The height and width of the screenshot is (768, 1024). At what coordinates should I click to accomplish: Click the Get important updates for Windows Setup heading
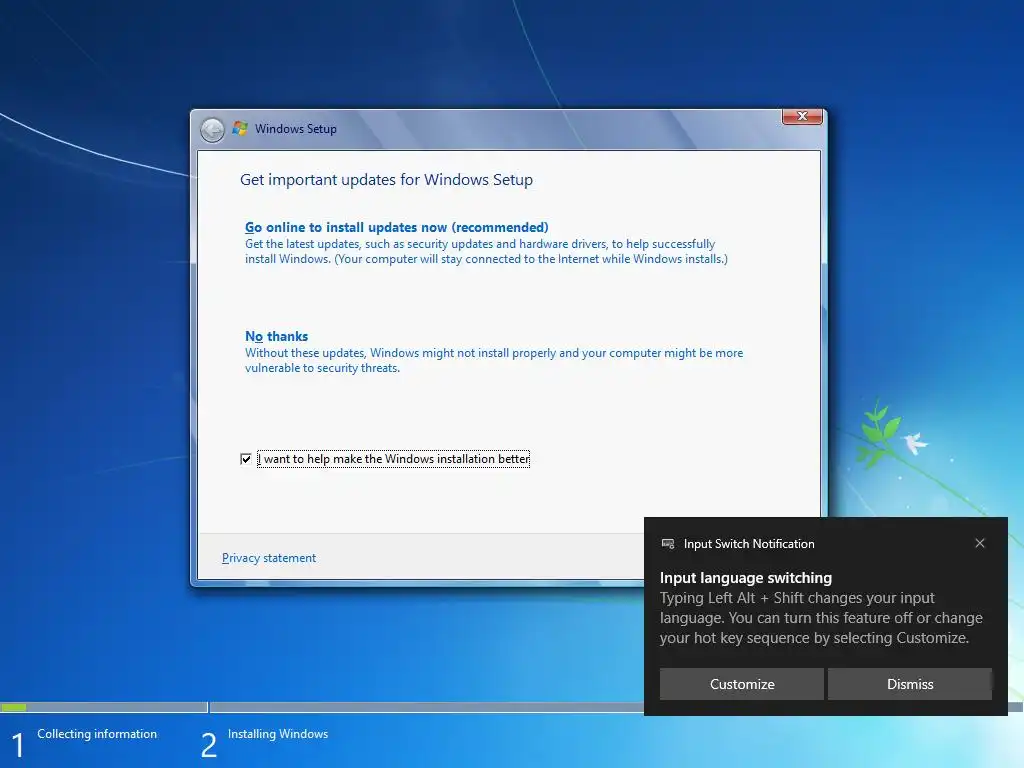point(386,180)
